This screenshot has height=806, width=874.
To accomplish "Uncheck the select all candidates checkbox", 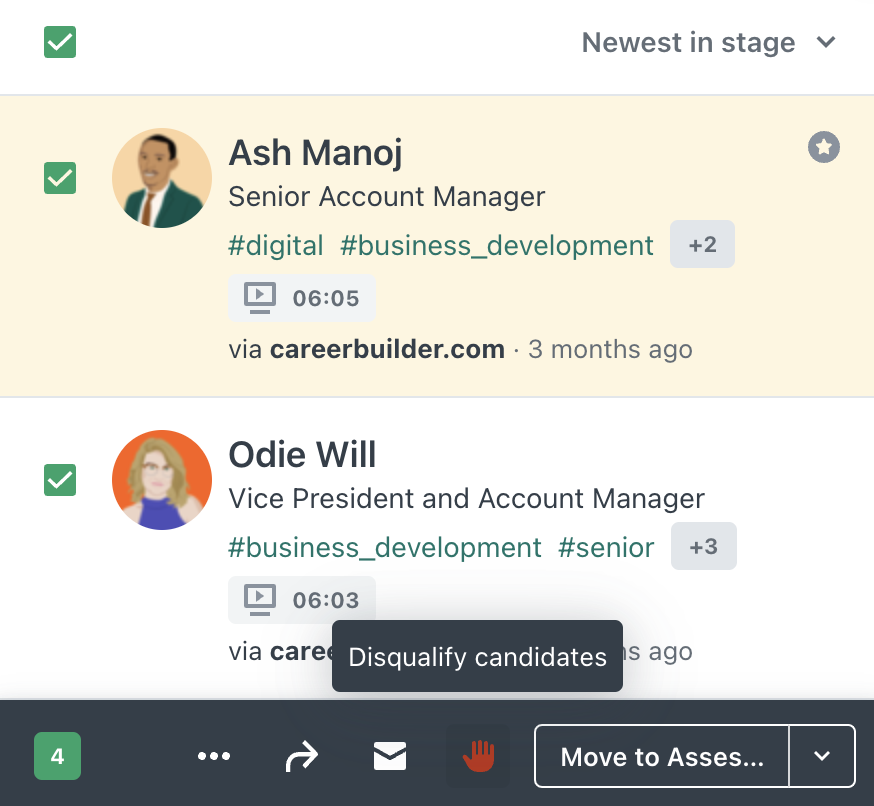I will coord(60,42).
